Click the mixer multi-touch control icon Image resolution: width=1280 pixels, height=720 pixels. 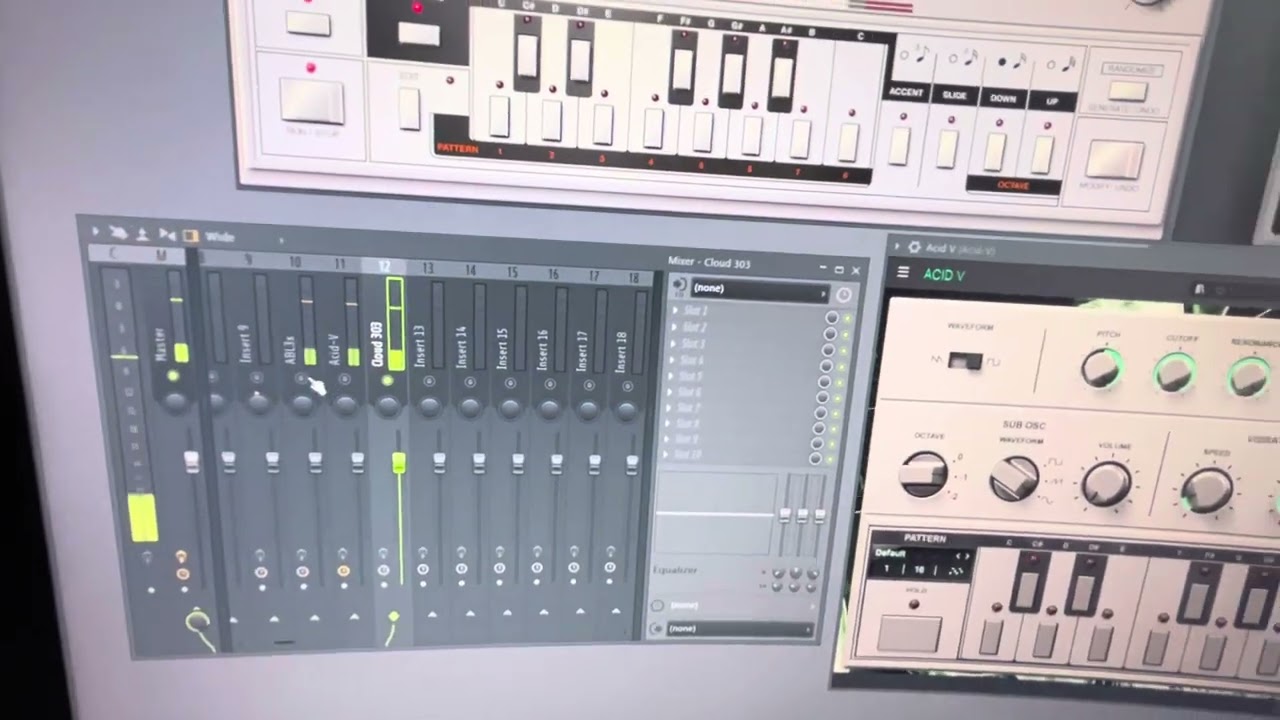point(119,233)
